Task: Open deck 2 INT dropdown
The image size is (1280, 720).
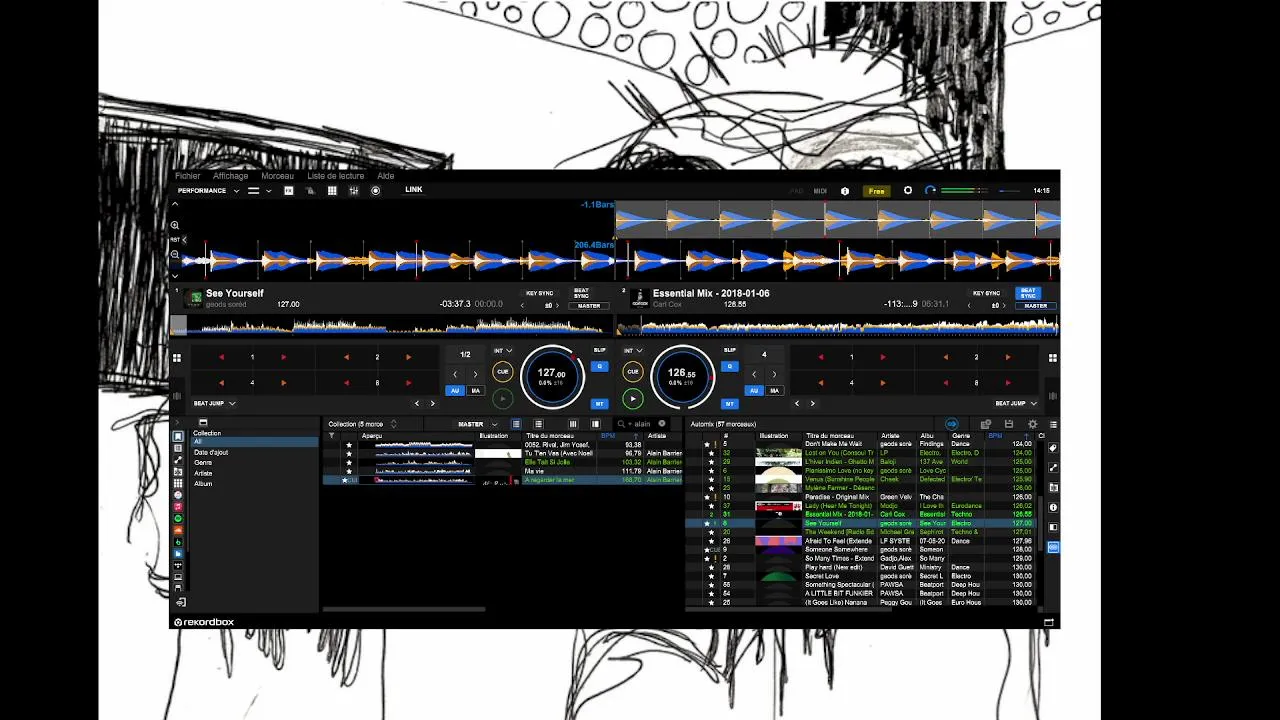Action: tap(633, 351)
